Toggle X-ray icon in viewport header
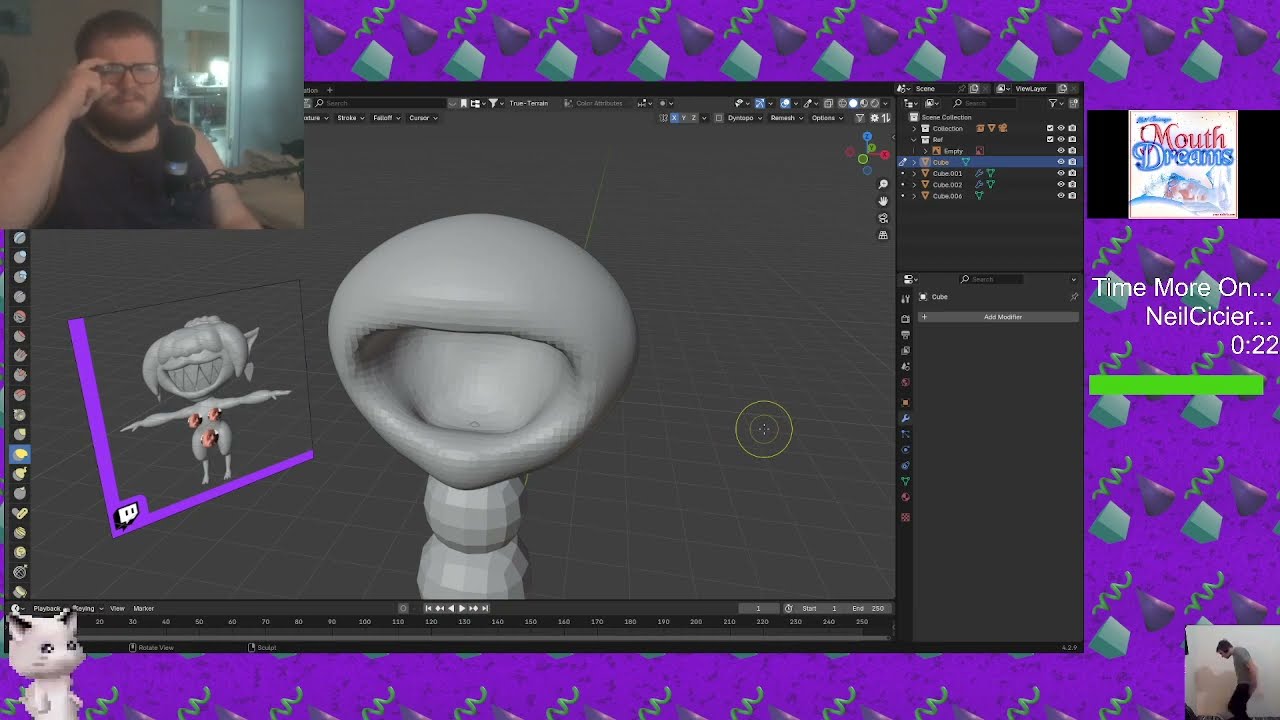The height and width of the screenshot is (720, 1280). tap(828, 103)
